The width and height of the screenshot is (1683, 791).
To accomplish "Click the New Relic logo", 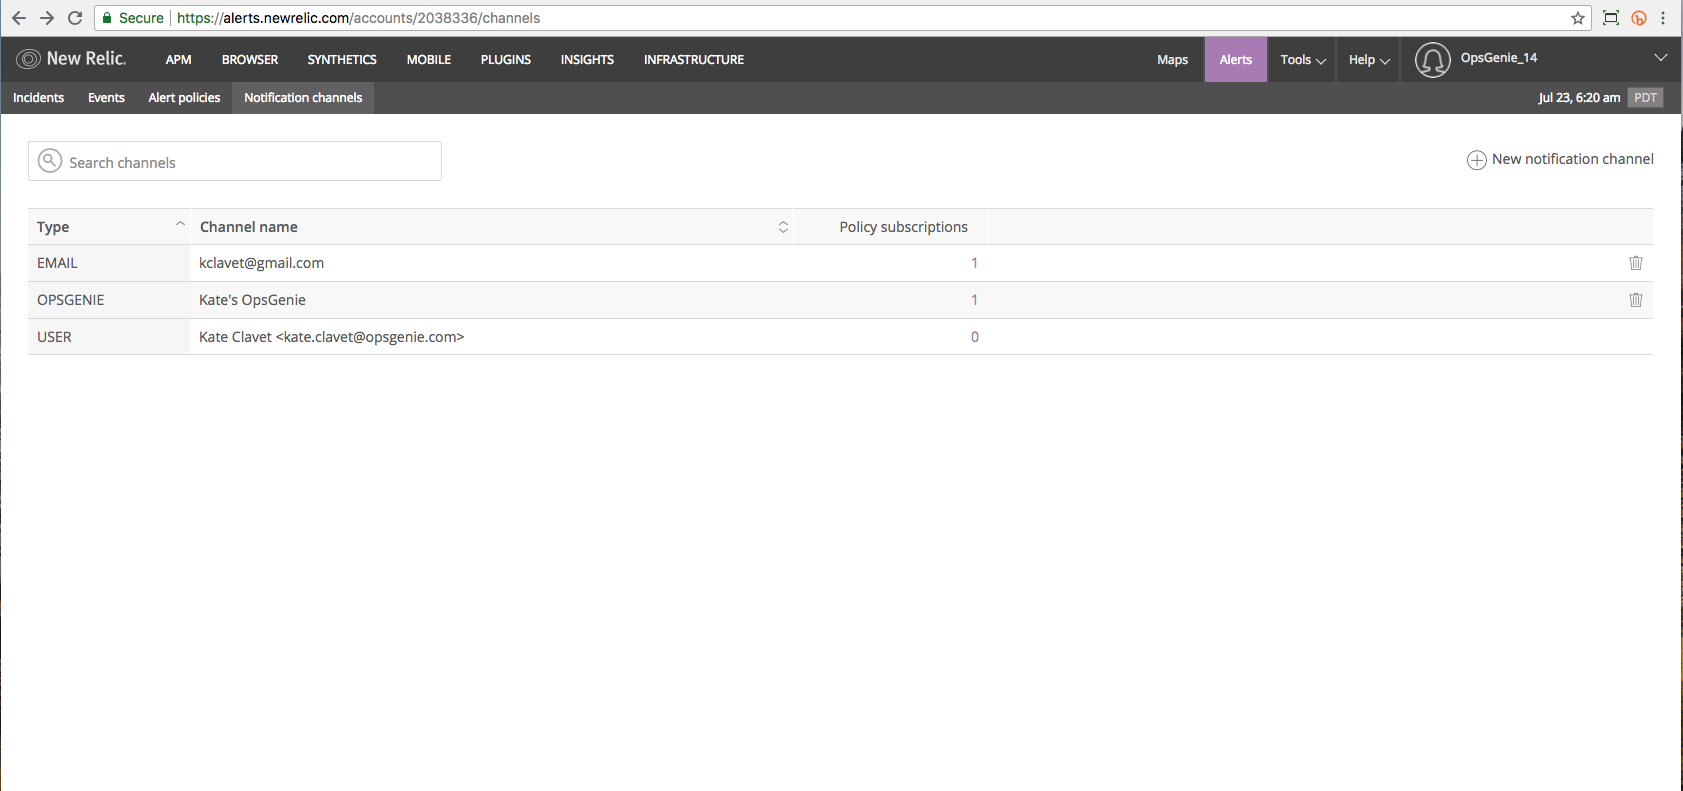I will [72, 59].
